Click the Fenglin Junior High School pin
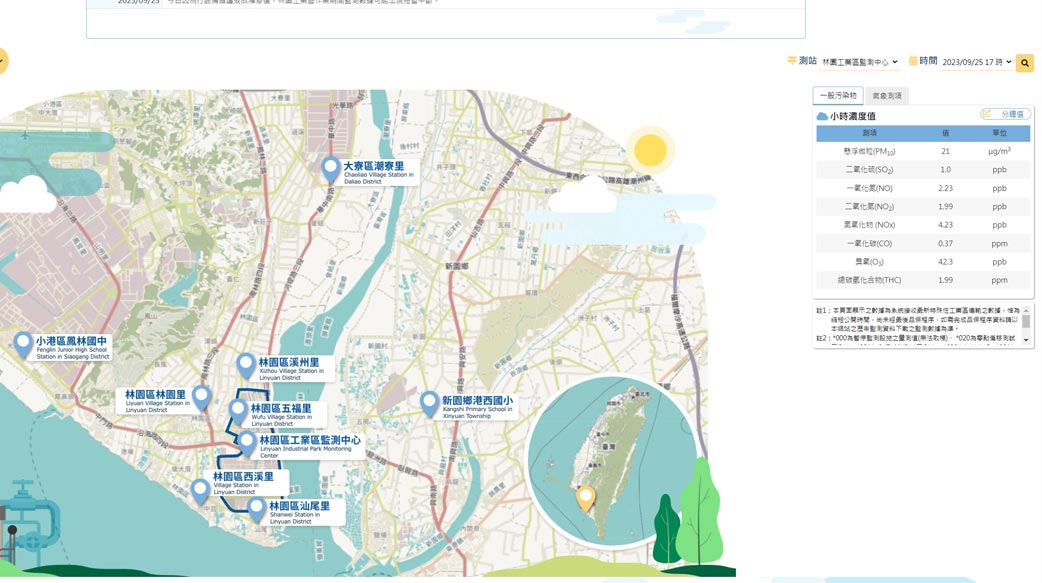 point(23,345)
